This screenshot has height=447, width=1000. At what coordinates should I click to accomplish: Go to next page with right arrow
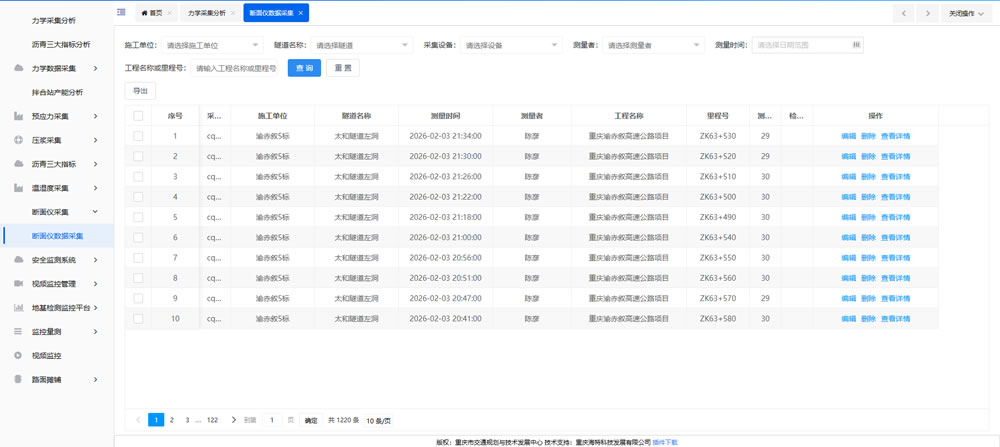234,420
